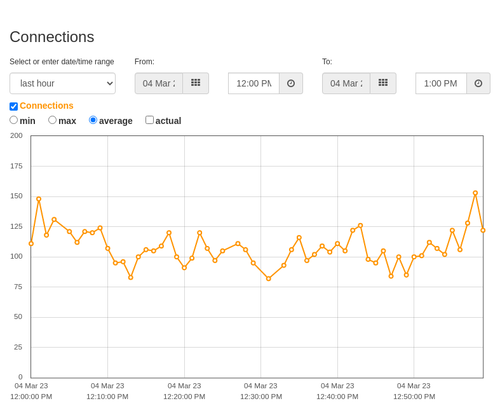Click the lowest data point near 12:31 PM
500x403 pixels.
(269, 279)
